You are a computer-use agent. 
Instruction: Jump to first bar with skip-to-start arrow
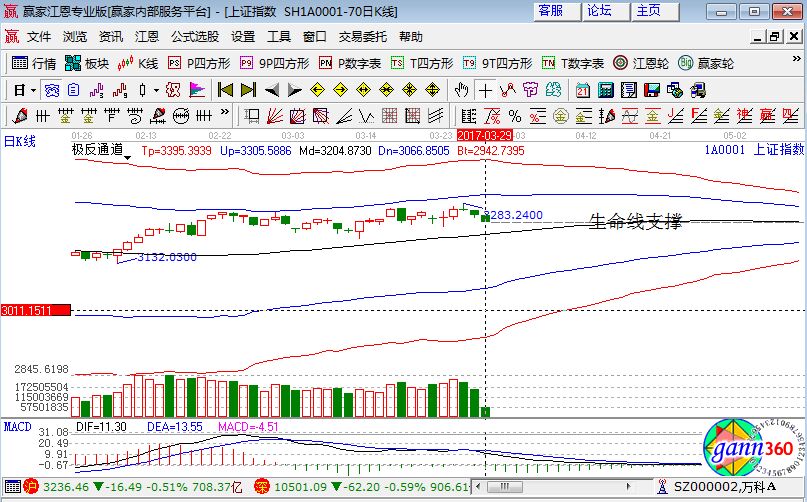(226, 90)
